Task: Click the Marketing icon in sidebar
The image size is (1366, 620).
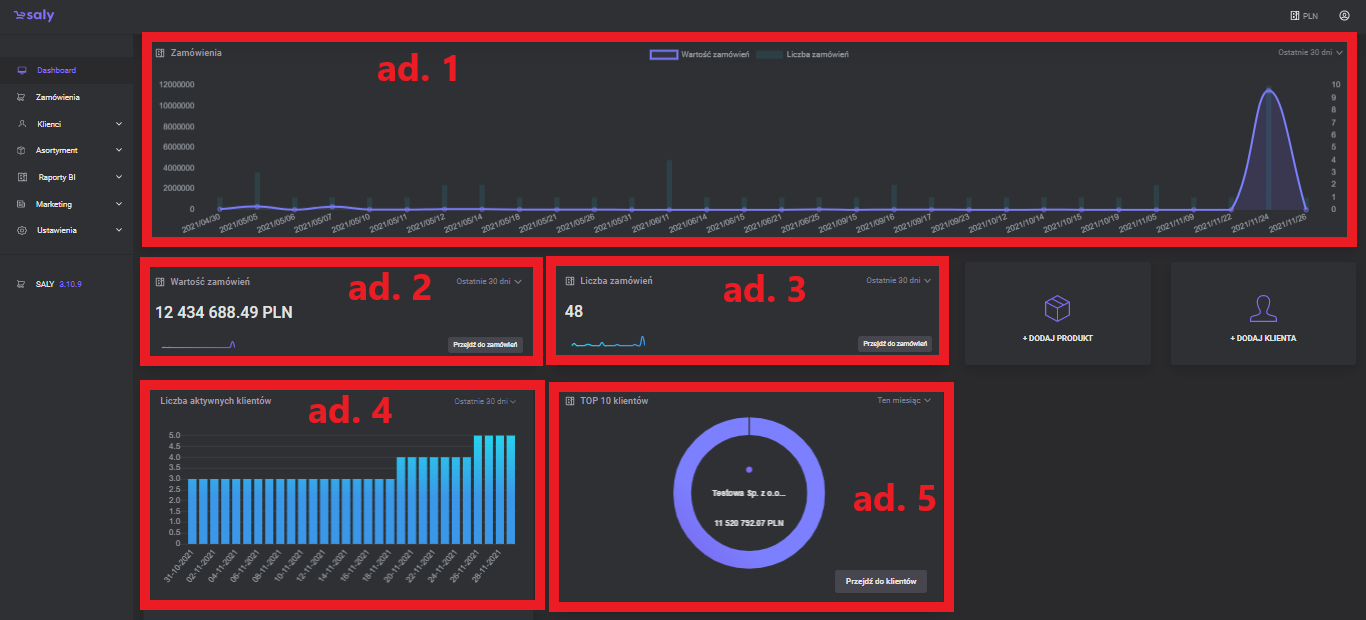Action: click(22, 204)
